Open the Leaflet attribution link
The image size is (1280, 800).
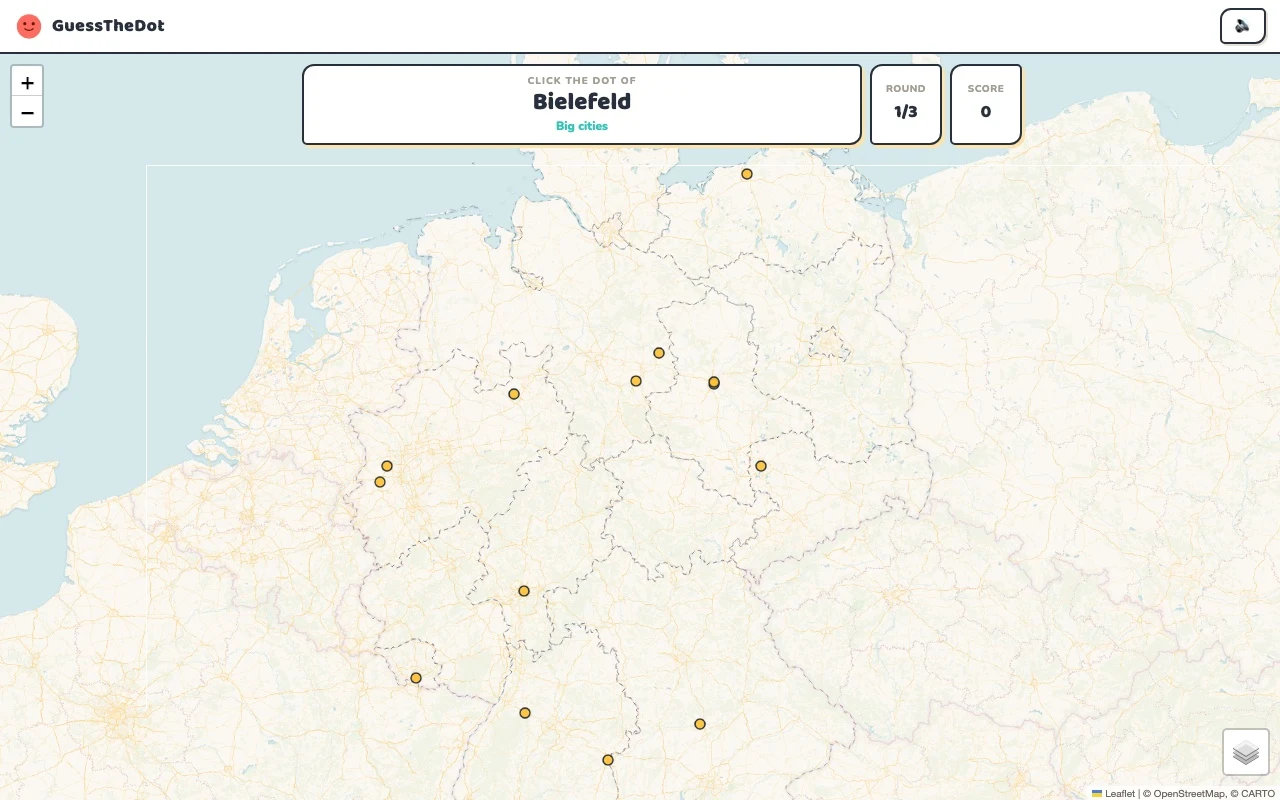[1113, 793]
